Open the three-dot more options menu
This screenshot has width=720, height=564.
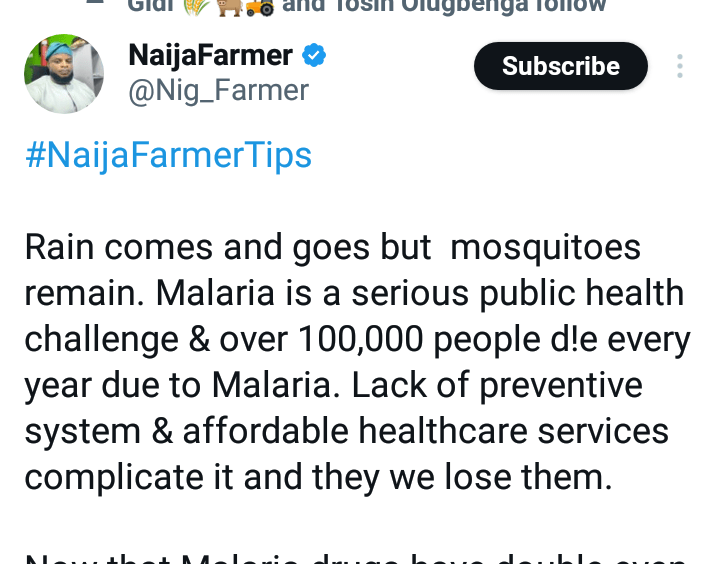pyautogui.click(x=680, y=66)
